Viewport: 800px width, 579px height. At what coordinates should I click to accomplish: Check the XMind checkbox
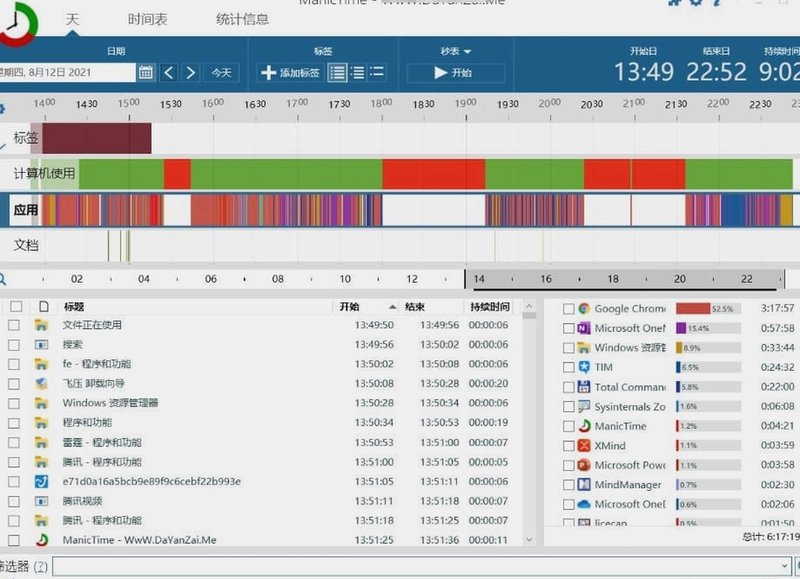click(568, 446)
